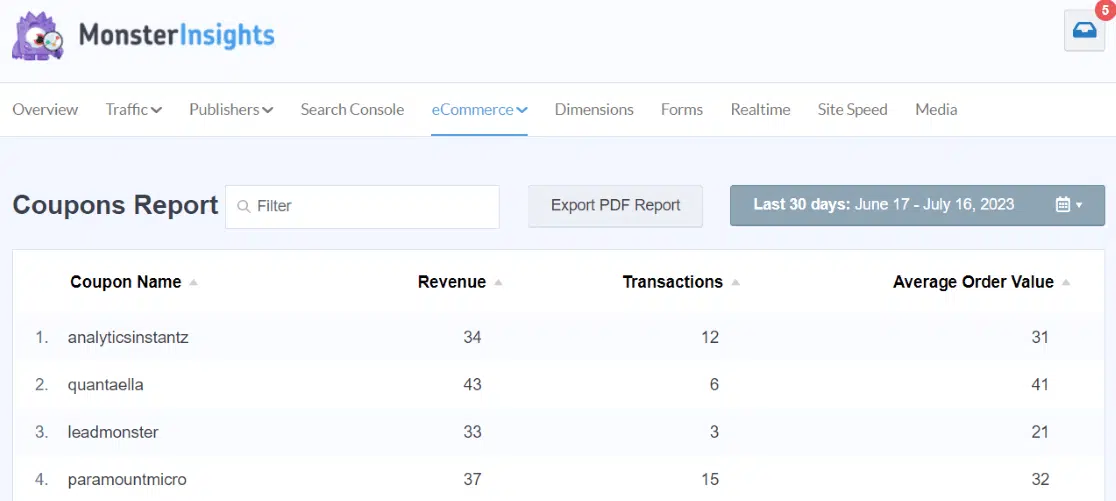The height and width of the screenshot is (501, 1116).
Task: Open the notifications inbox icon
Action: 1084,31
